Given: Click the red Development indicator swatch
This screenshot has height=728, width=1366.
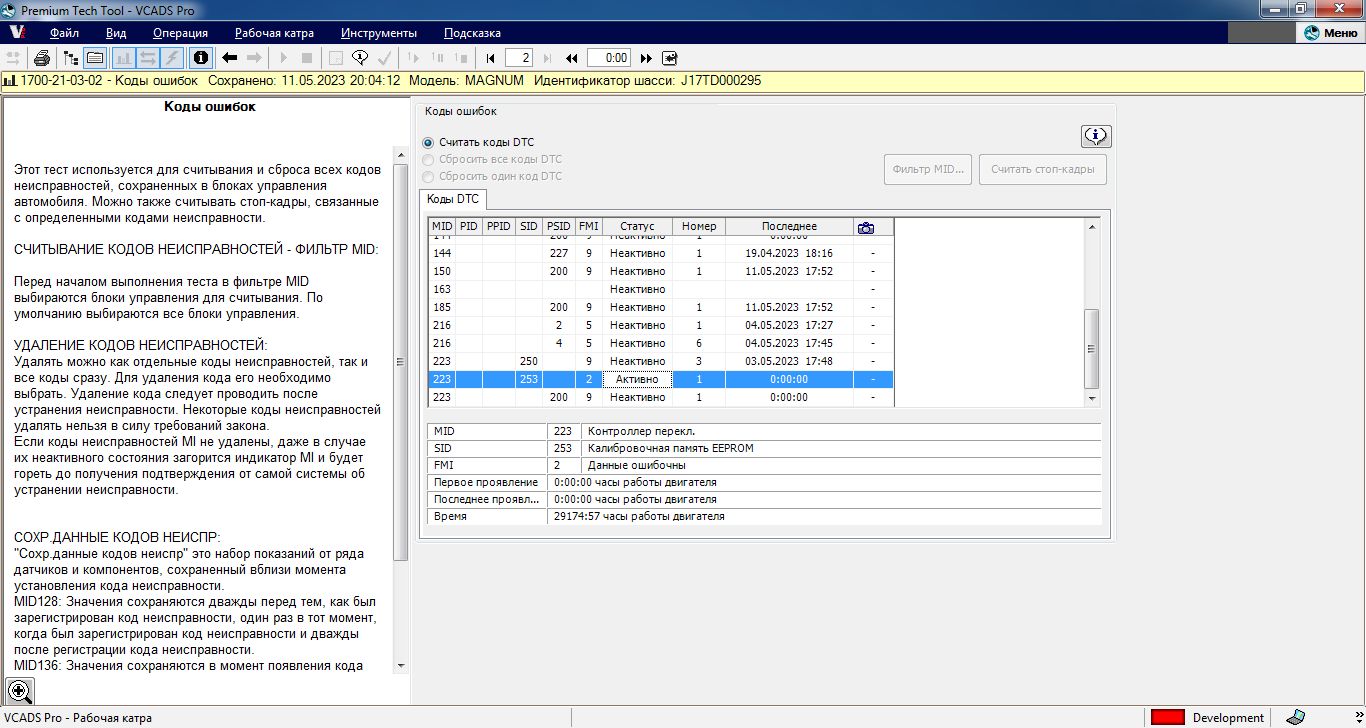Looking at the screenshot, I should 1168,717.
